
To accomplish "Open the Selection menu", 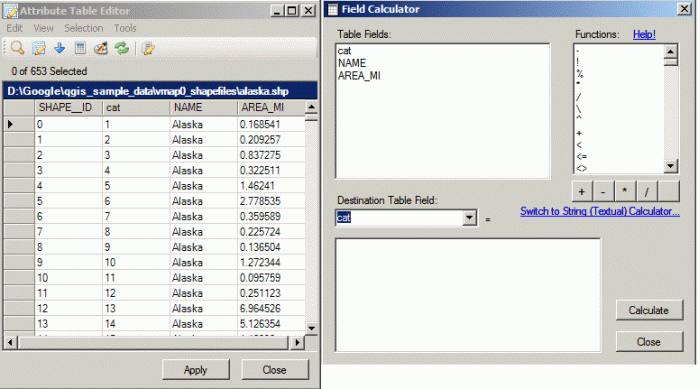I will click(83, 28).
